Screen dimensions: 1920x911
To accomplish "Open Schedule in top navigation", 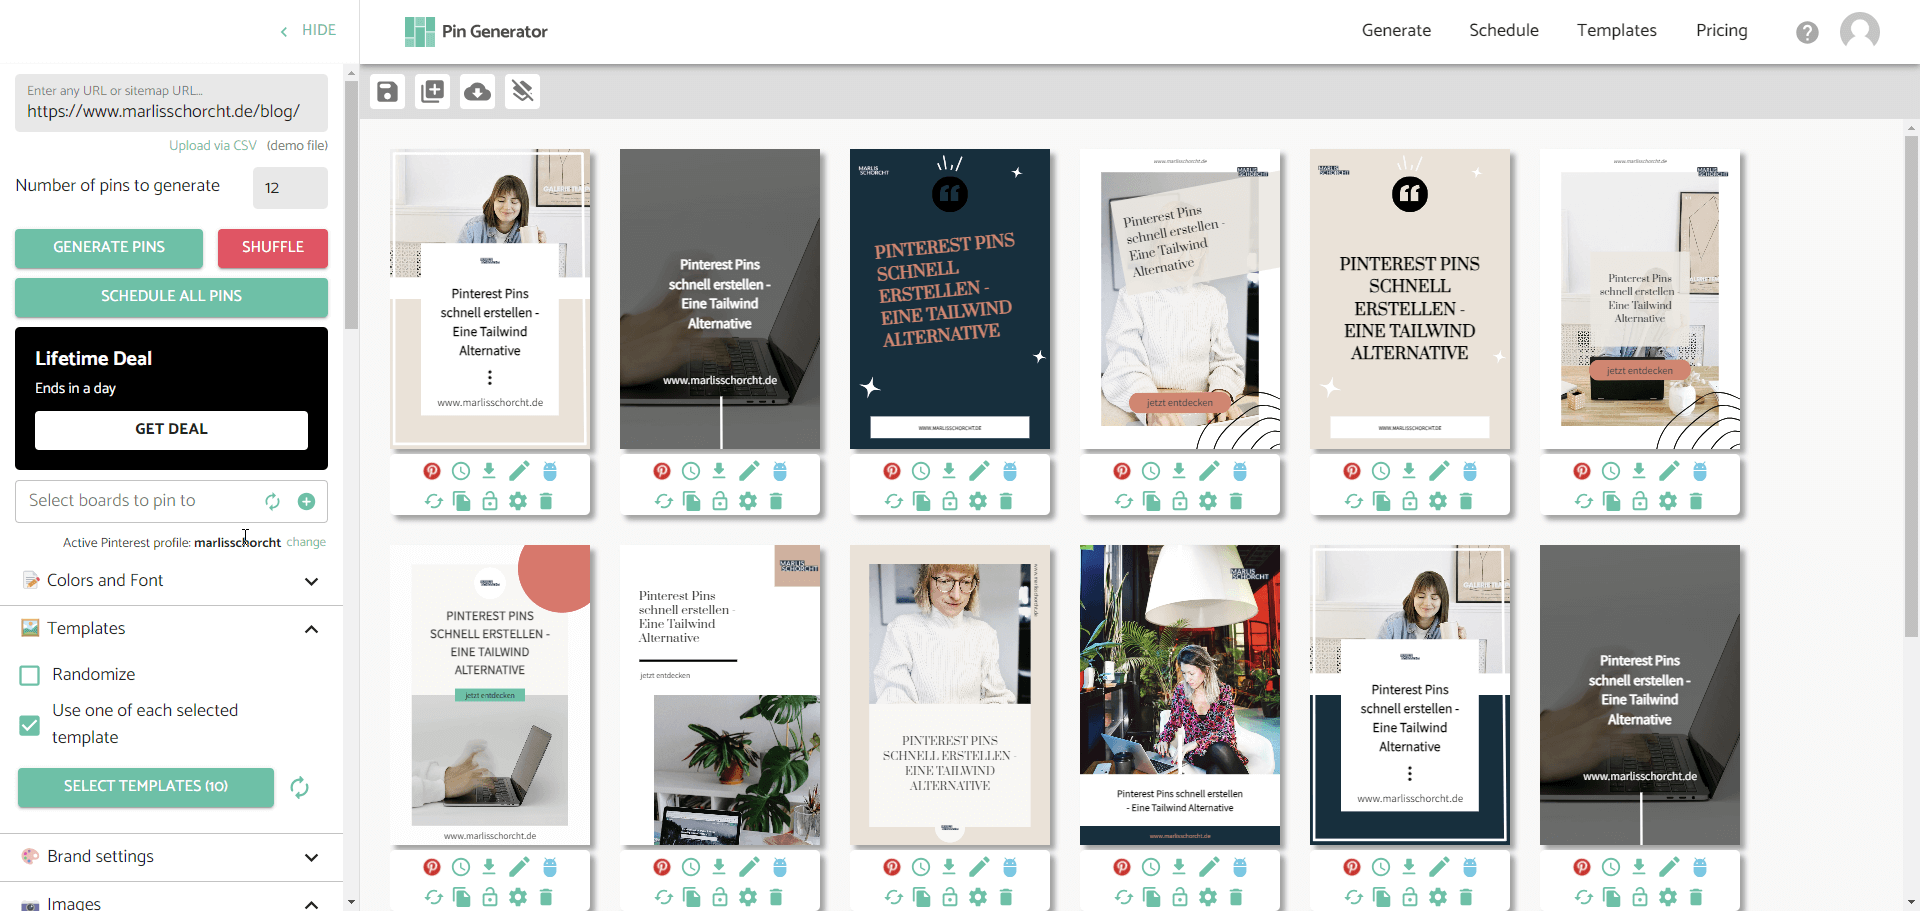I will (x=1504, y=30).
